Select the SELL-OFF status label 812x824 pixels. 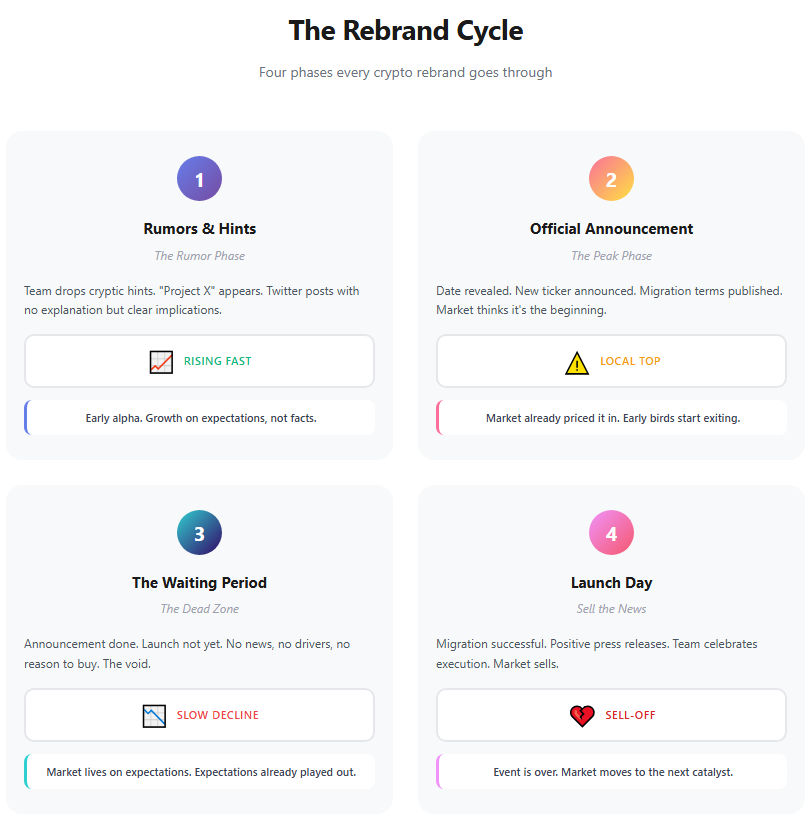[x=630, y=716]
